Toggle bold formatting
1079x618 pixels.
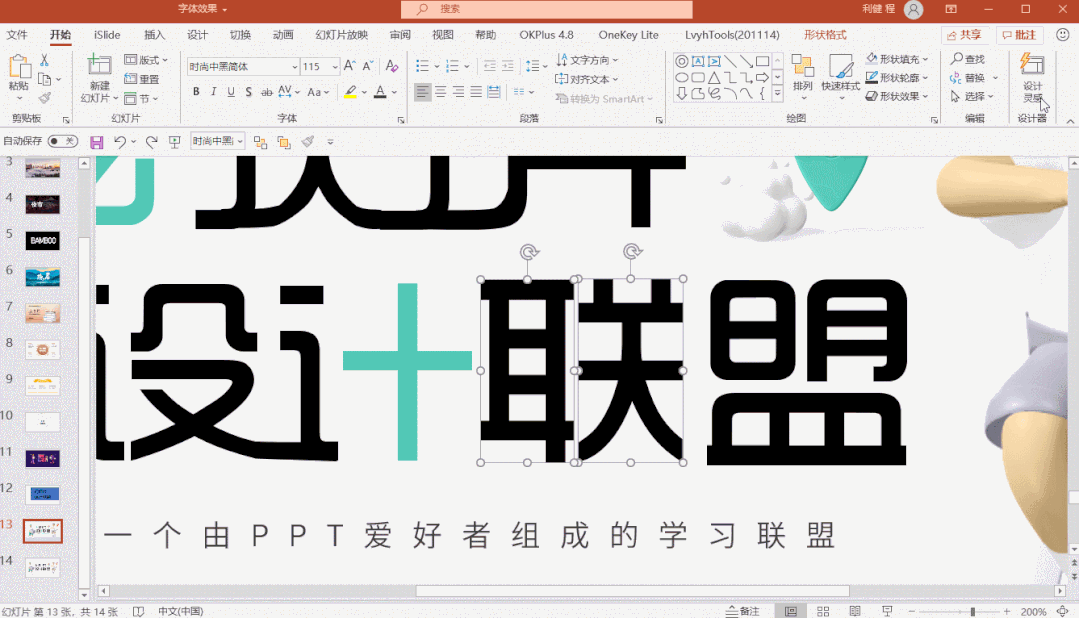[196, 92]
